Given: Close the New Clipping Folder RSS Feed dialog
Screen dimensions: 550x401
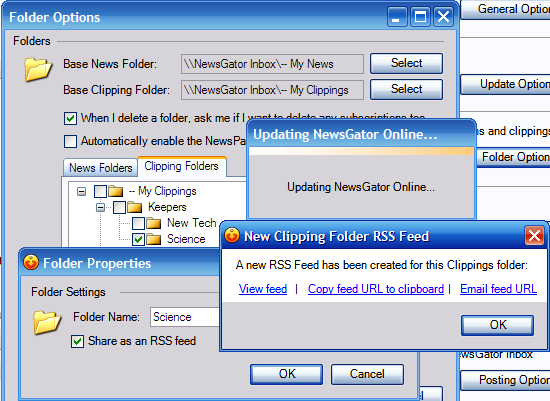Looking at the screenshot, I should 534,235.
